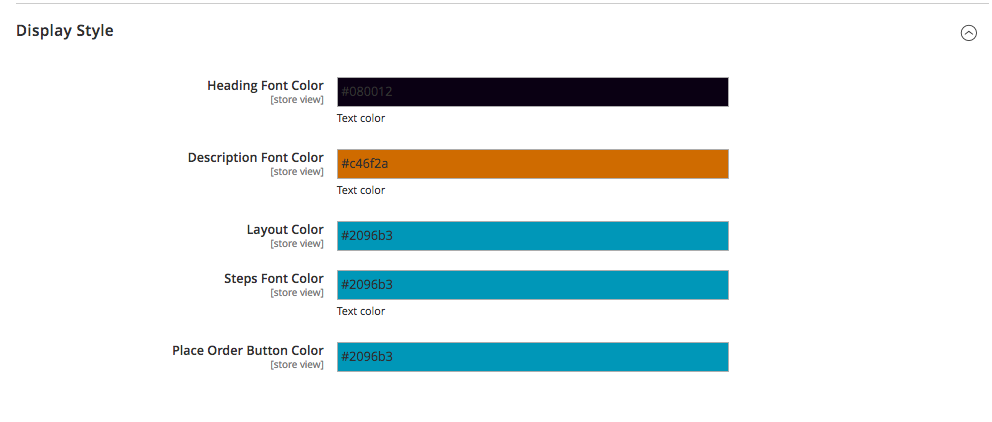Click store view scope under Steps Font Color

click(x=297, y=293)
